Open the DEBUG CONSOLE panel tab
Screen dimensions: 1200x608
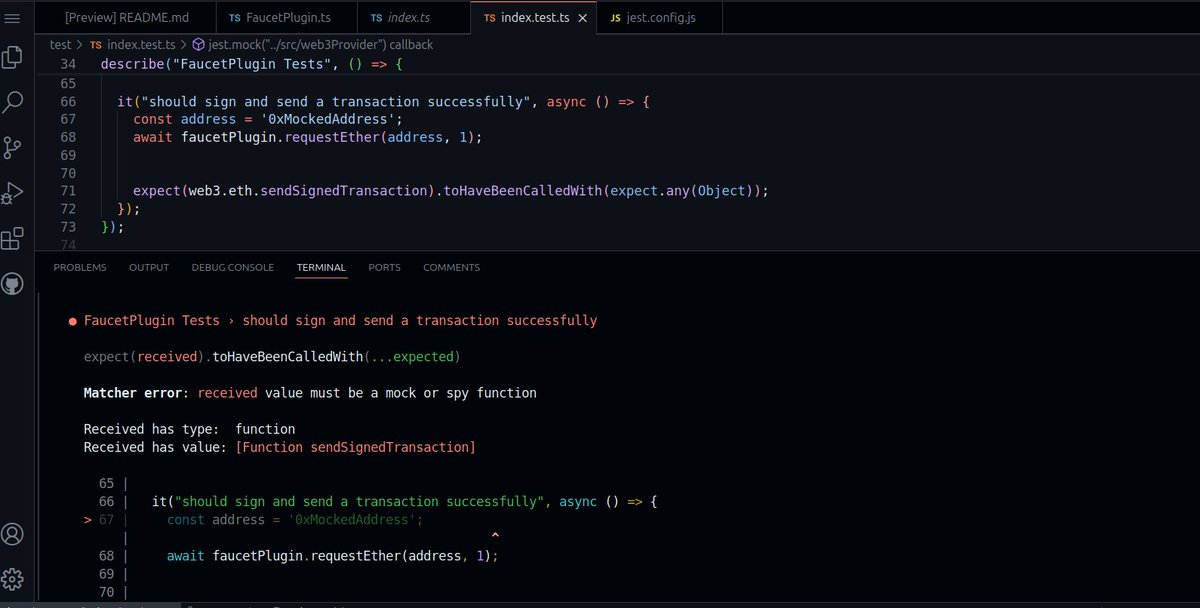(233, 267)
